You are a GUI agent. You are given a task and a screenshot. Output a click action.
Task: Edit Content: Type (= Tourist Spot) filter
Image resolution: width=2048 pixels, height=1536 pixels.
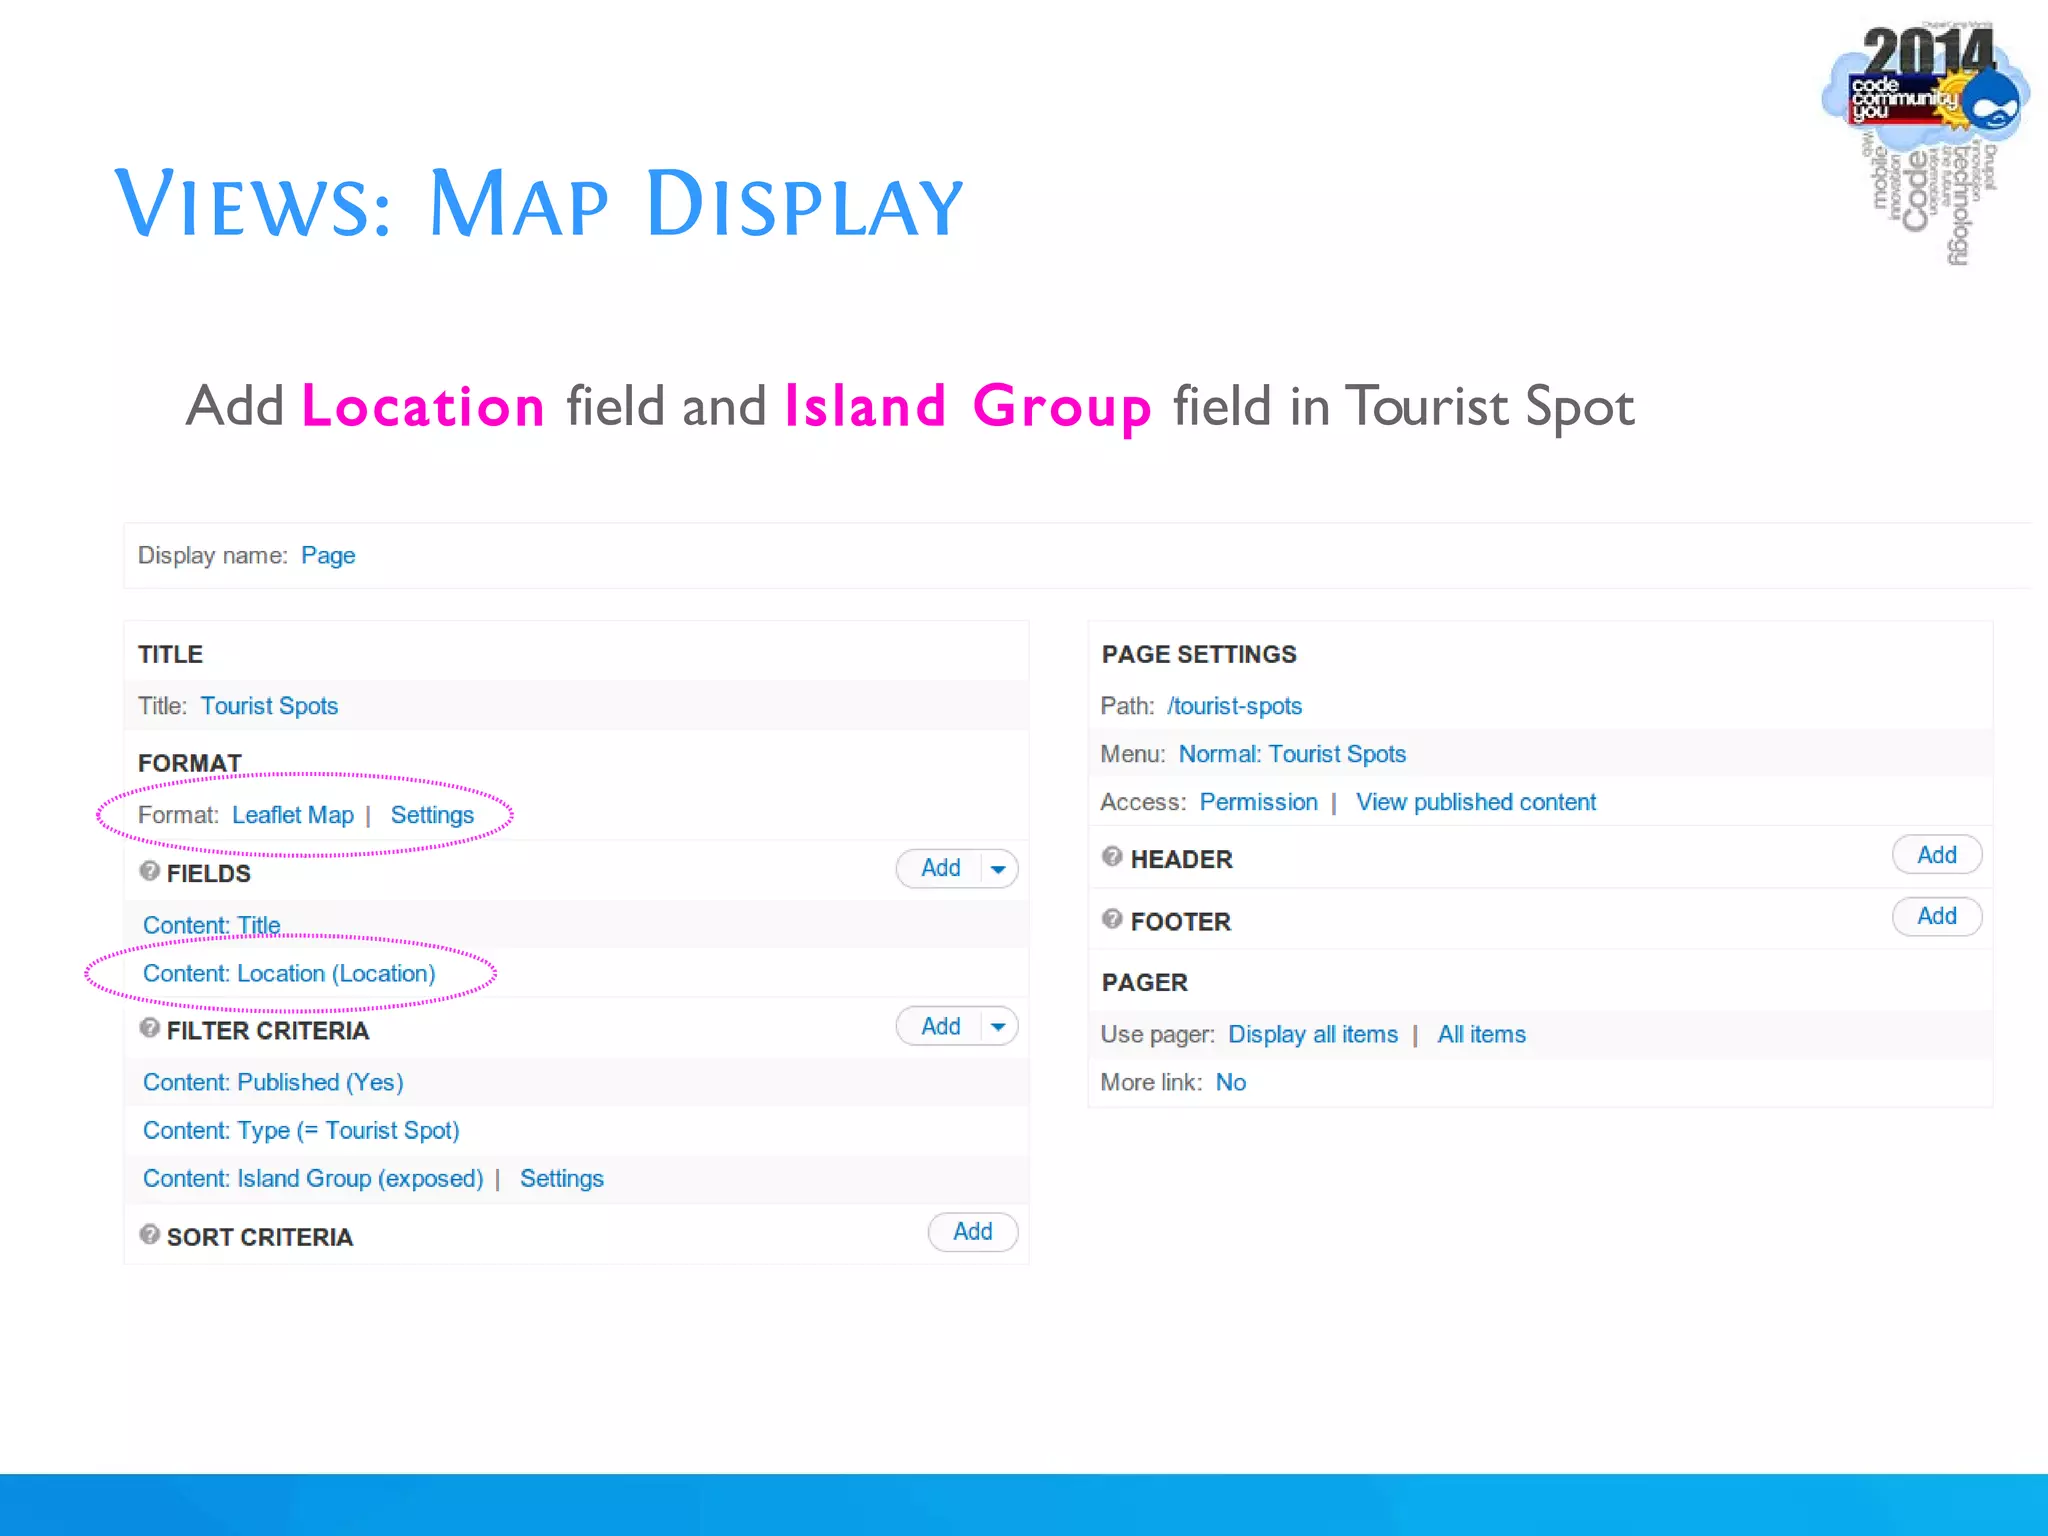[301, 1130]
